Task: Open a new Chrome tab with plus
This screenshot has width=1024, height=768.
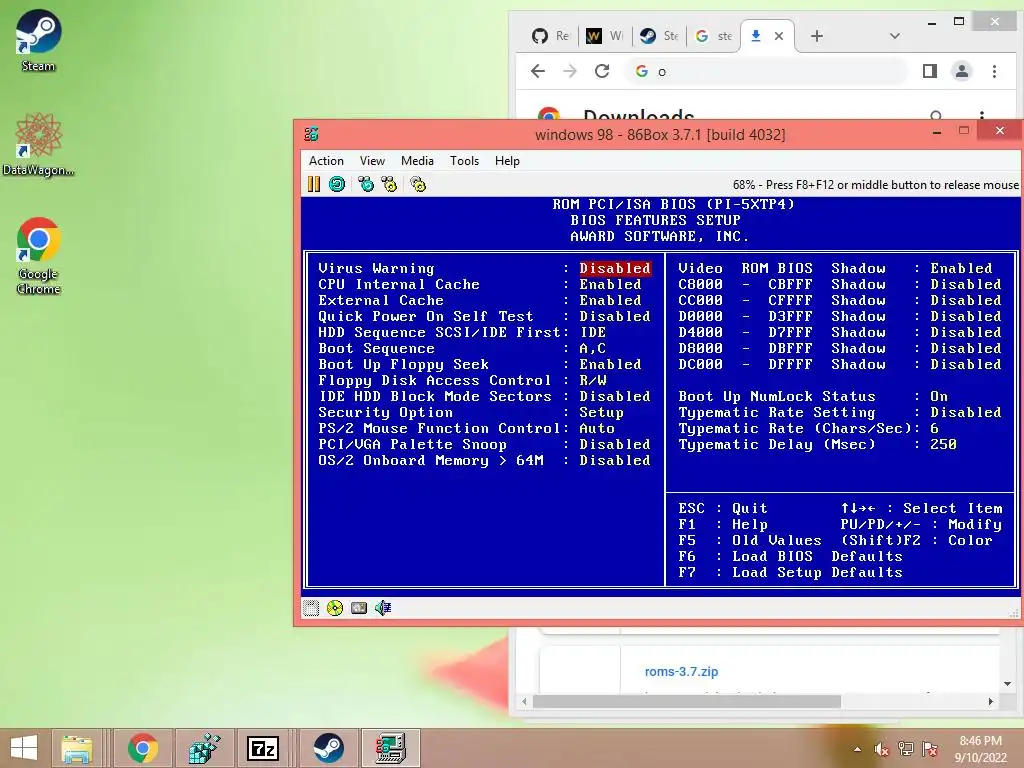Action: pos(816,36)
